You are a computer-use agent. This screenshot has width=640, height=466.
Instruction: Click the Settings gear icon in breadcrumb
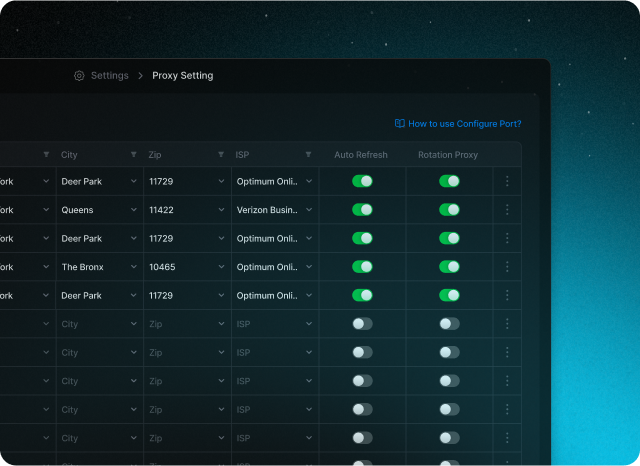[79, 76]
